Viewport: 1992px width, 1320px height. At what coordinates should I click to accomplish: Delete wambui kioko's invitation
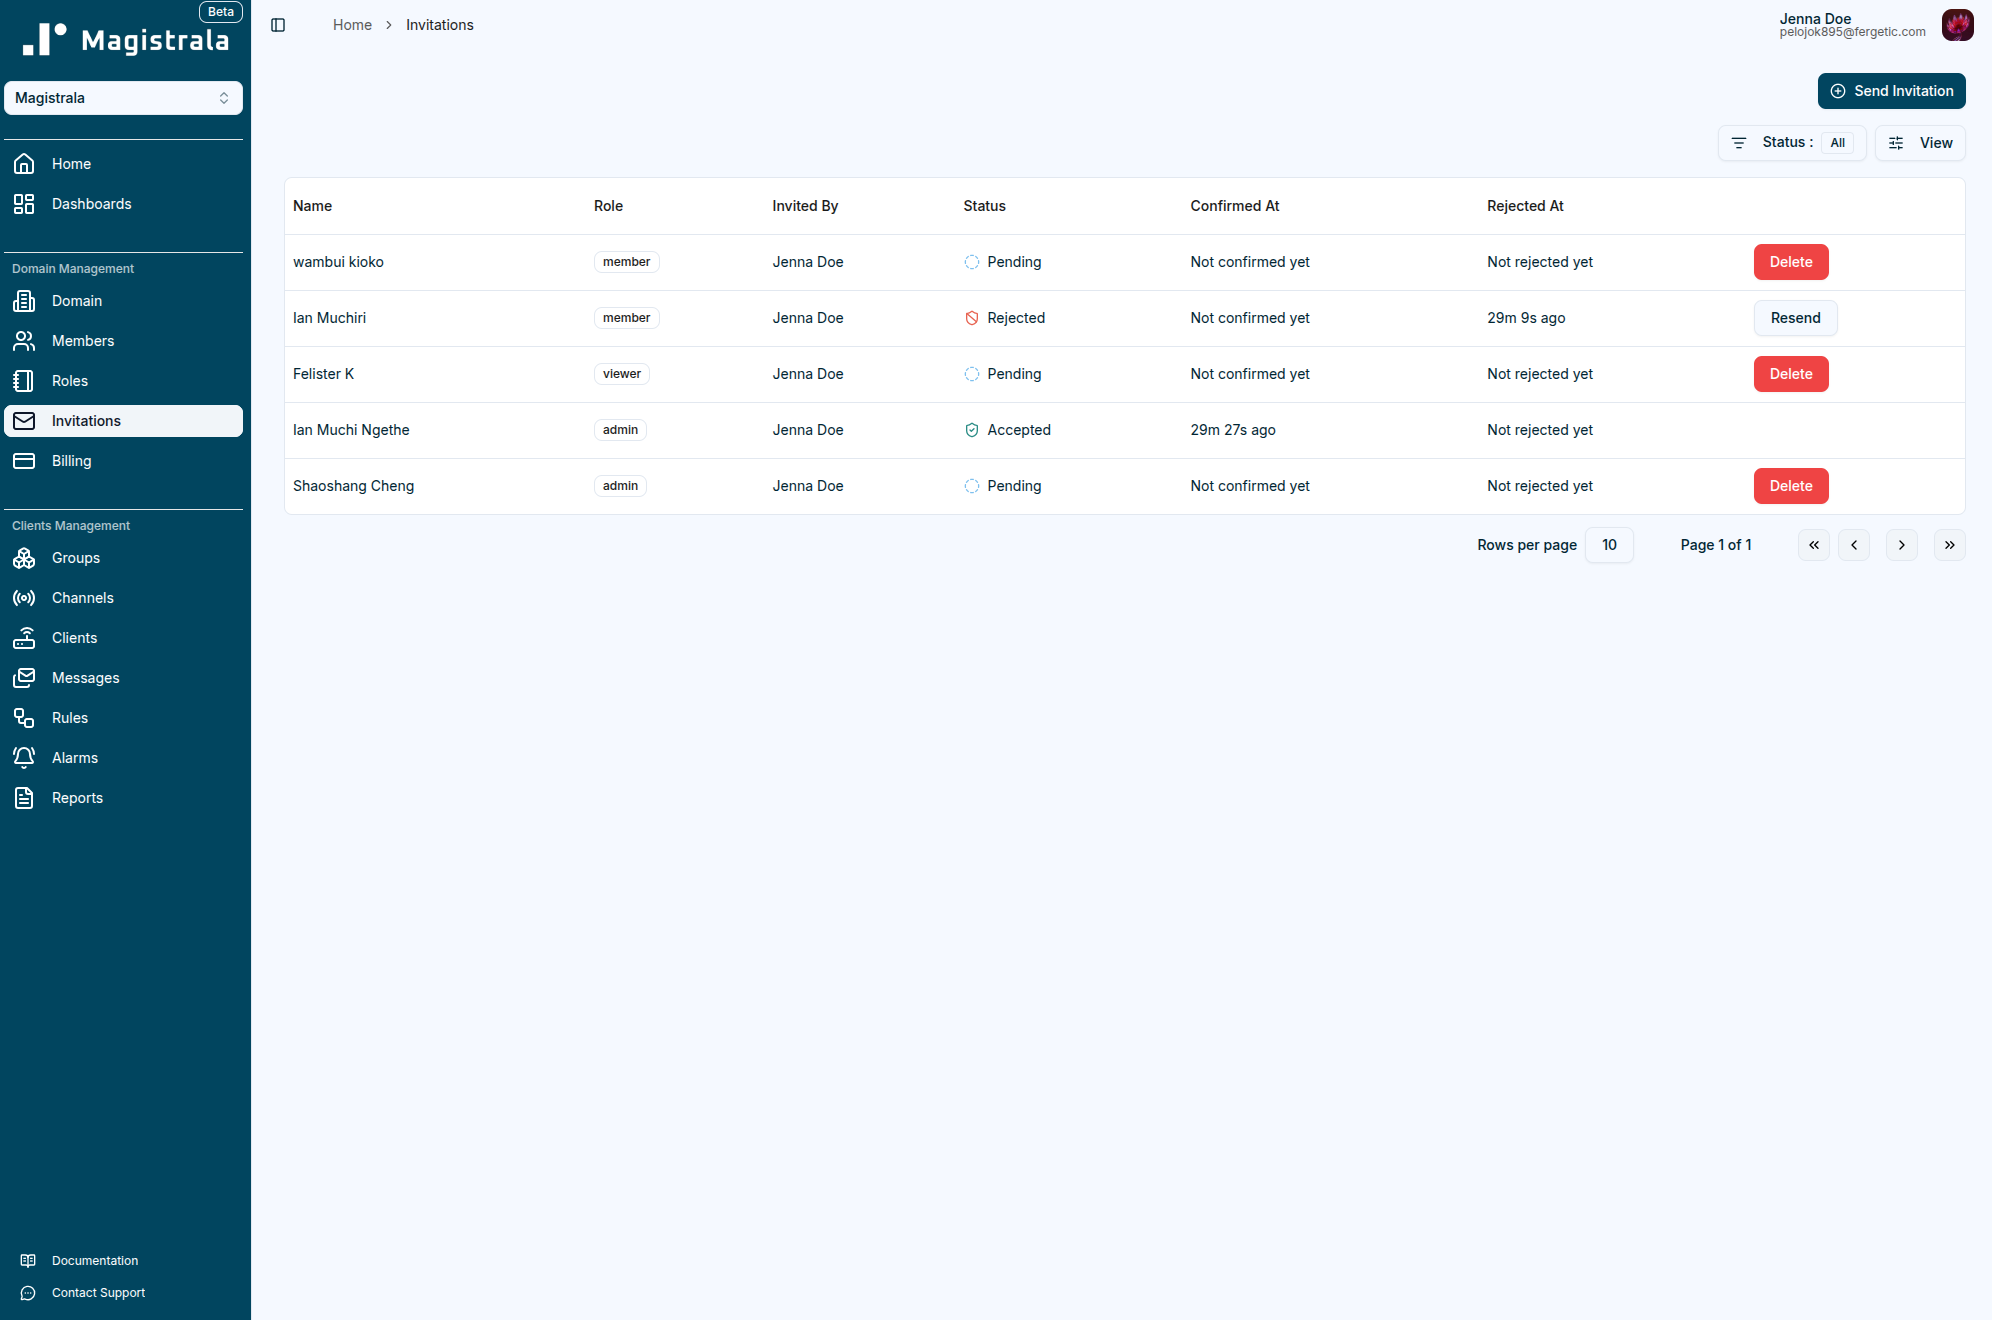click(1790, 262)
